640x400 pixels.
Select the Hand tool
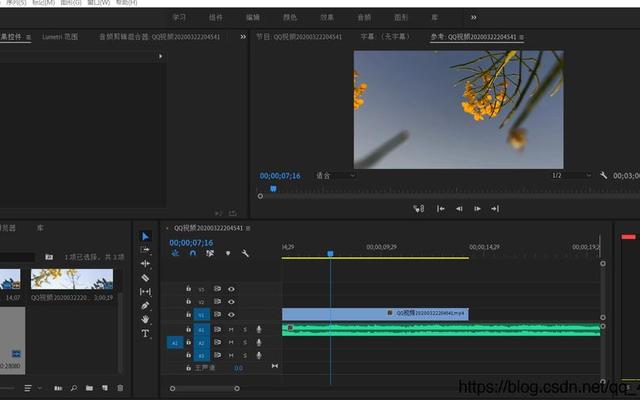tap(145, 319)
